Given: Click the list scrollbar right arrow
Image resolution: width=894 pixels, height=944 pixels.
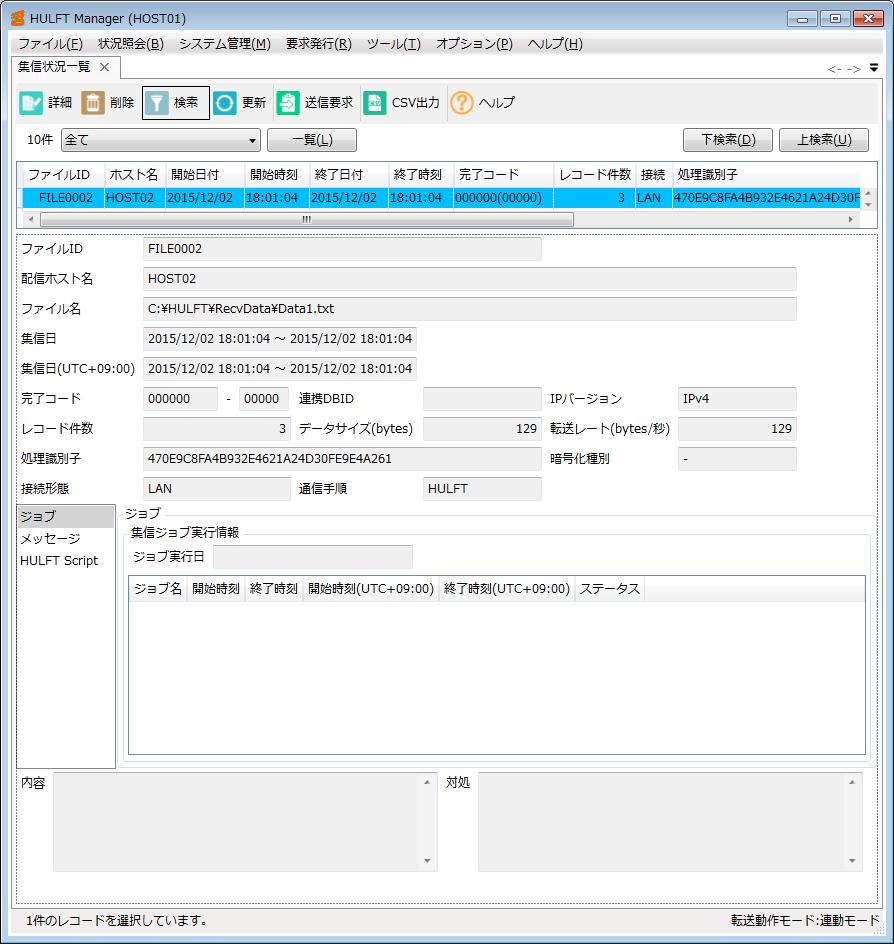Looking at the screenshot, I should 851,220.
